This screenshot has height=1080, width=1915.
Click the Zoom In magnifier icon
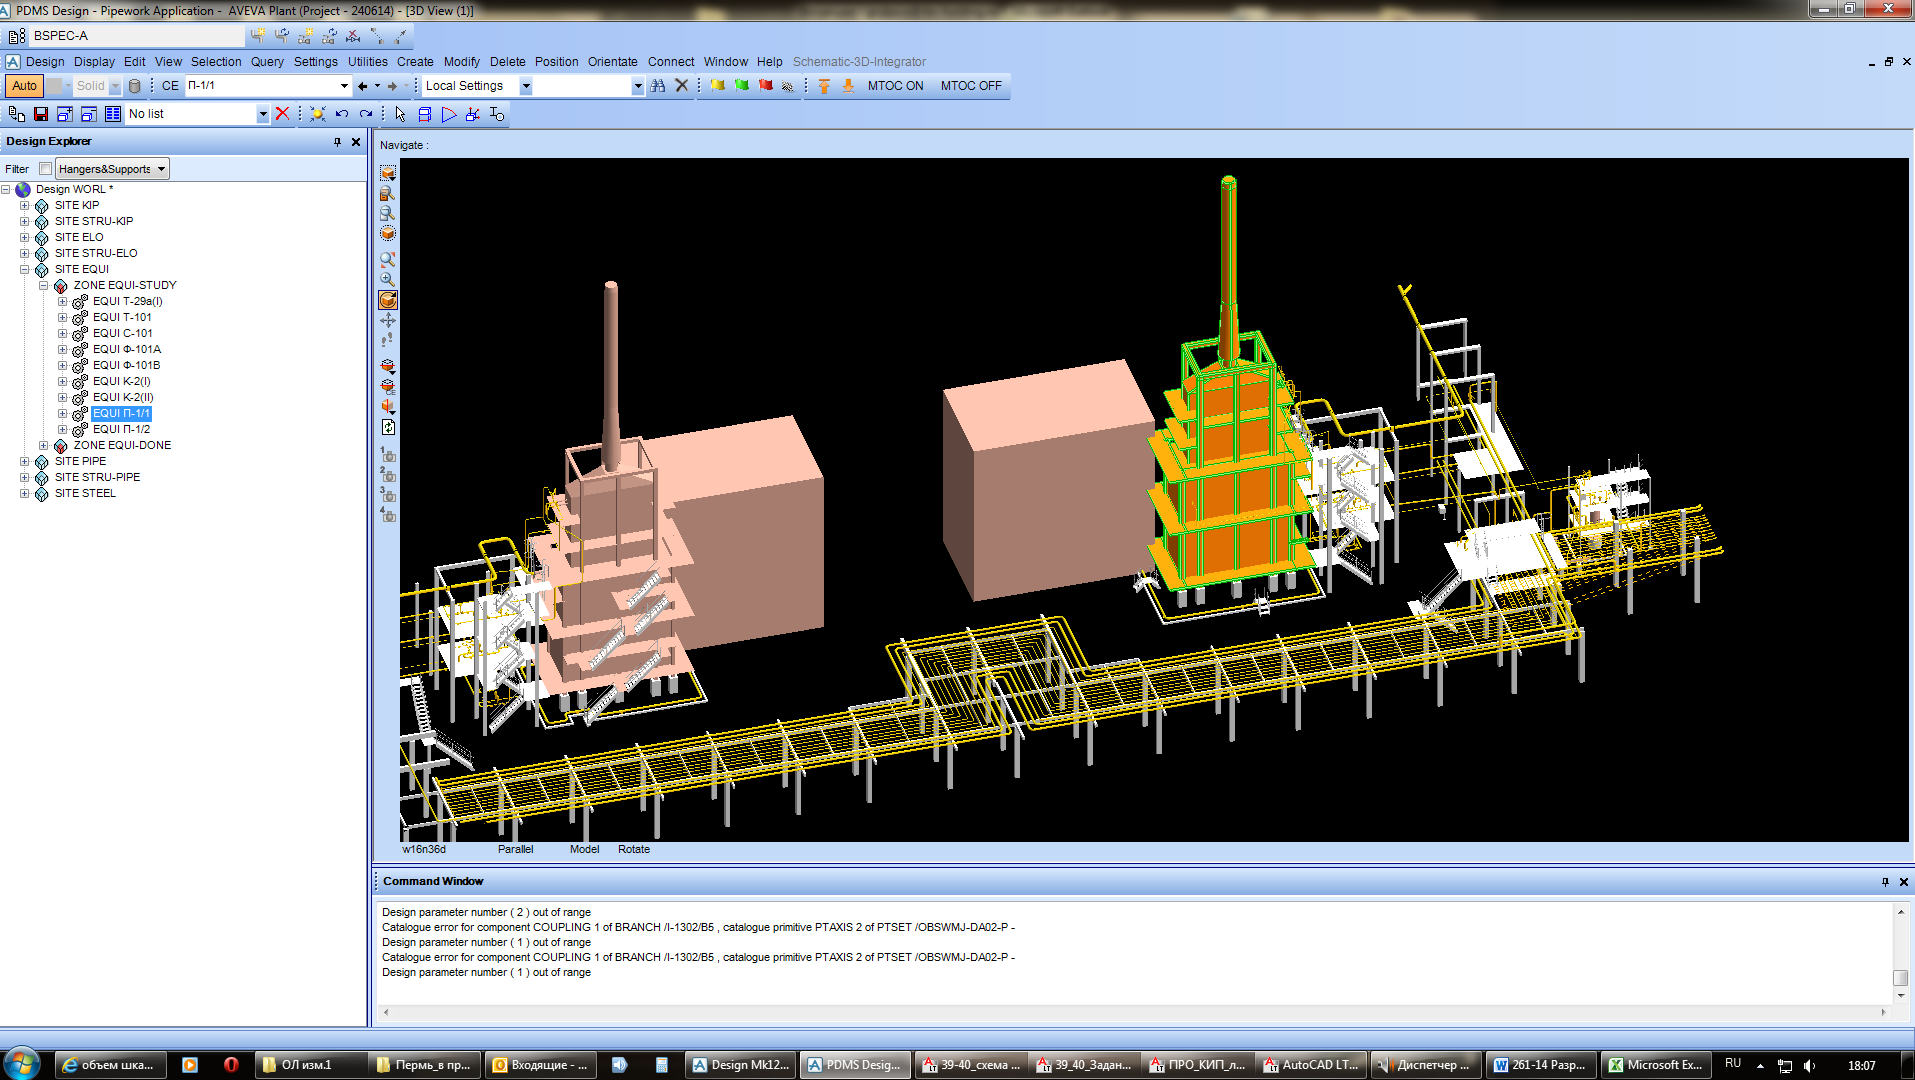click(x=388, y=280)
